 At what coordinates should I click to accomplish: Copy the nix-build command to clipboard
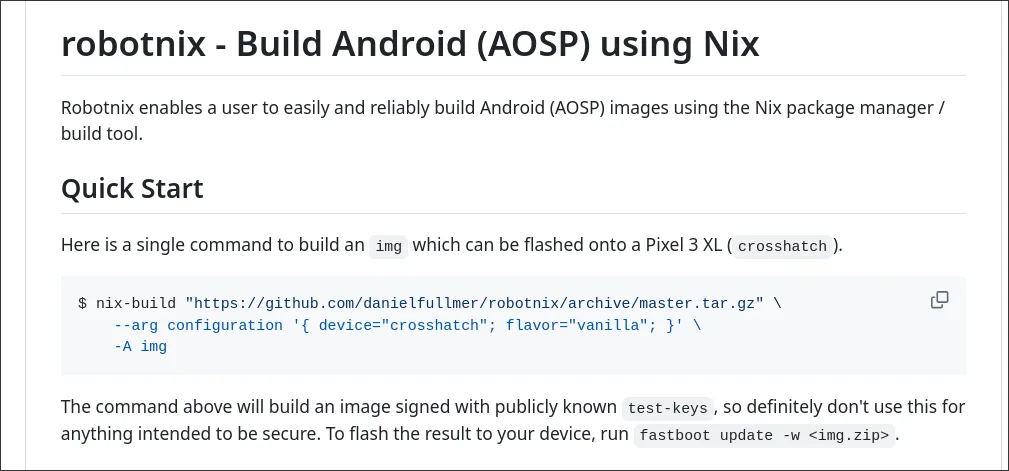click(939, 300)
